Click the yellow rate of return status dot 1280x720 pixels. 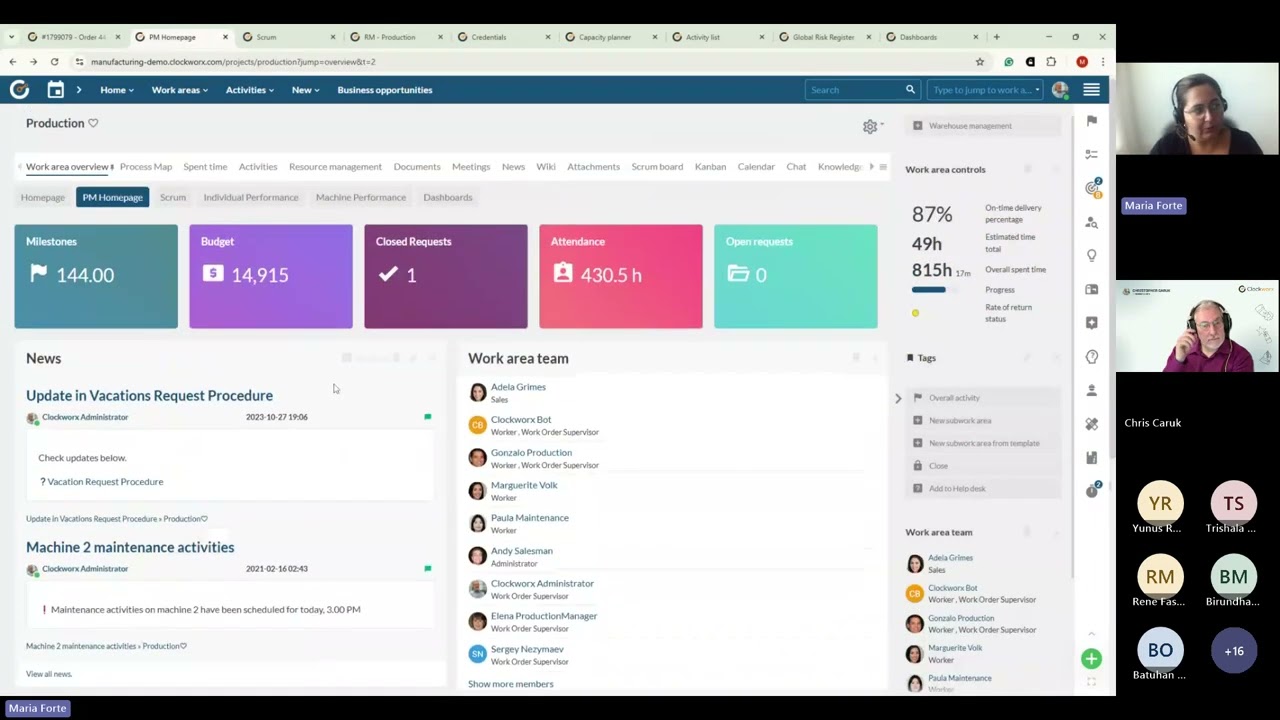(915, 313)
